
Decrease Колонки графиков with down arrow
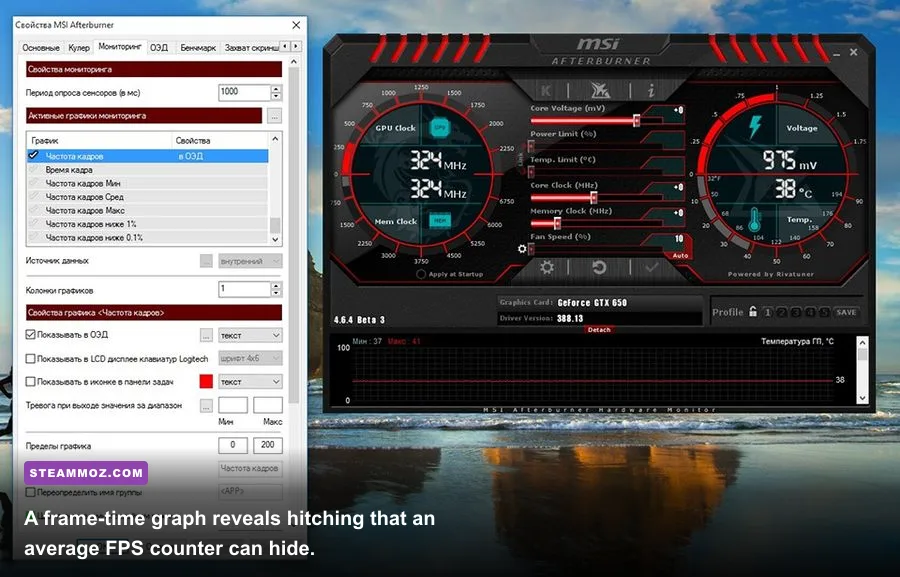[x=277, y=293]
